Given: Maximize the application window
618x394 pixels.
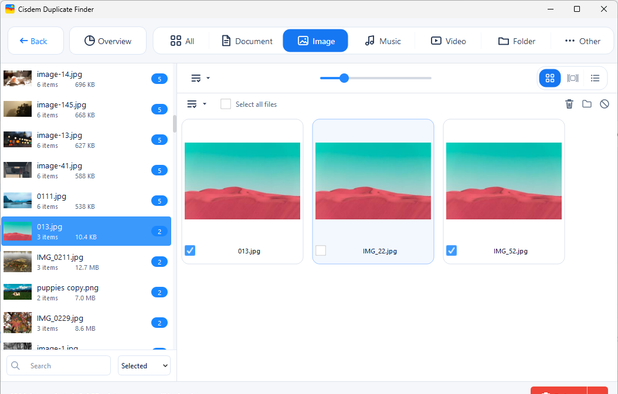Looking at the screenshot, I should pos(577,9).
